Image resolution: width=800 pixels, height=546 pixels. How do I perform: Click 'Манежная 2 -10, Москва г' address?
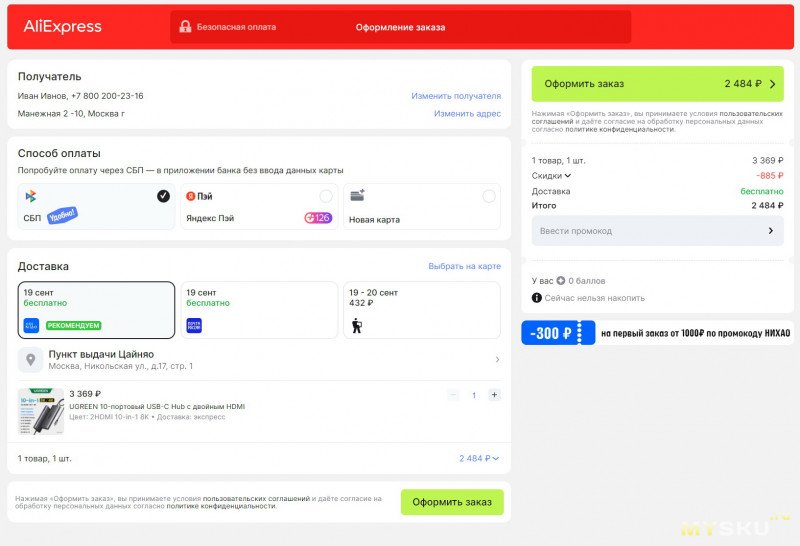[x=71, y=113]
